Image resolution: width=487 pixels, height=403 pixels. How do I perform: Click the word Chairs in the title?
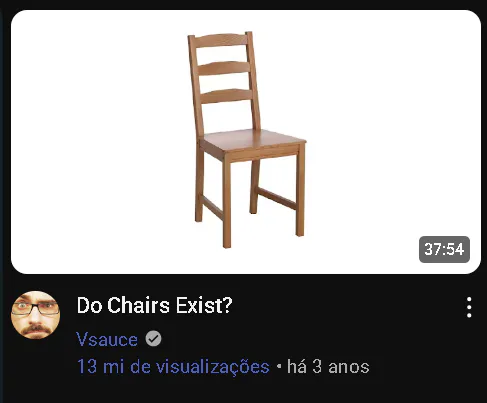coord(138,305)
